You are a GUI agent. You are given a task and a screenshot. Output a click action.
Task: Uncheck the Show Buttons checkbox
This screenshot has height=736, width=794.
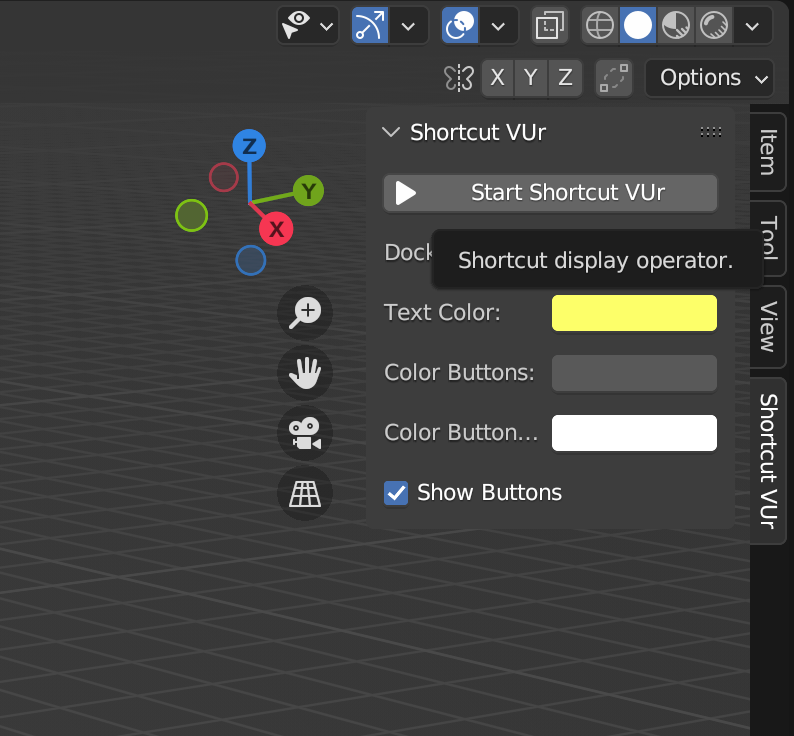pyautogui.click(x=396, y=493)
